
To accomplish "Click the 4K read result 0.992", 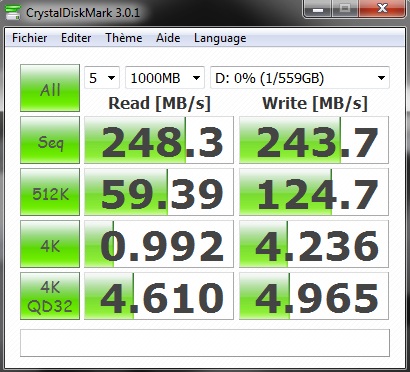I will pos(159,244).
